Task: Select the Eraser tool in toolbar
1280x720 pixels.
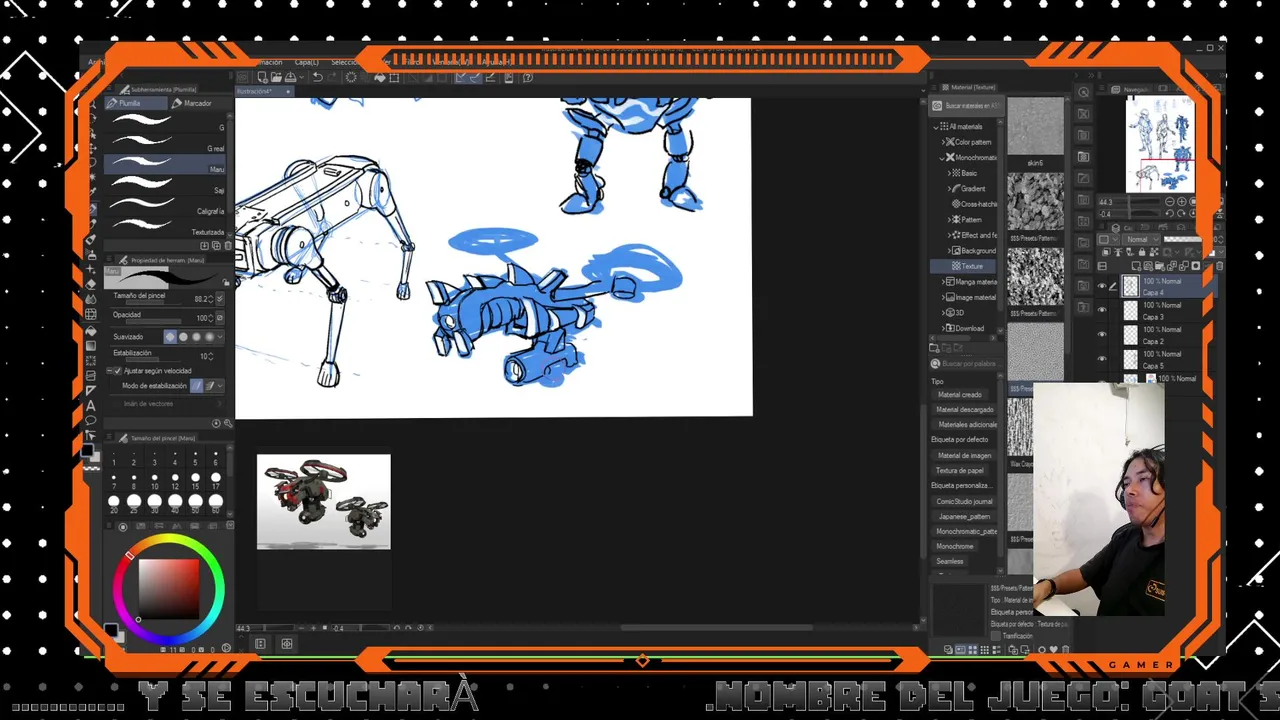Action: (91, 284)
